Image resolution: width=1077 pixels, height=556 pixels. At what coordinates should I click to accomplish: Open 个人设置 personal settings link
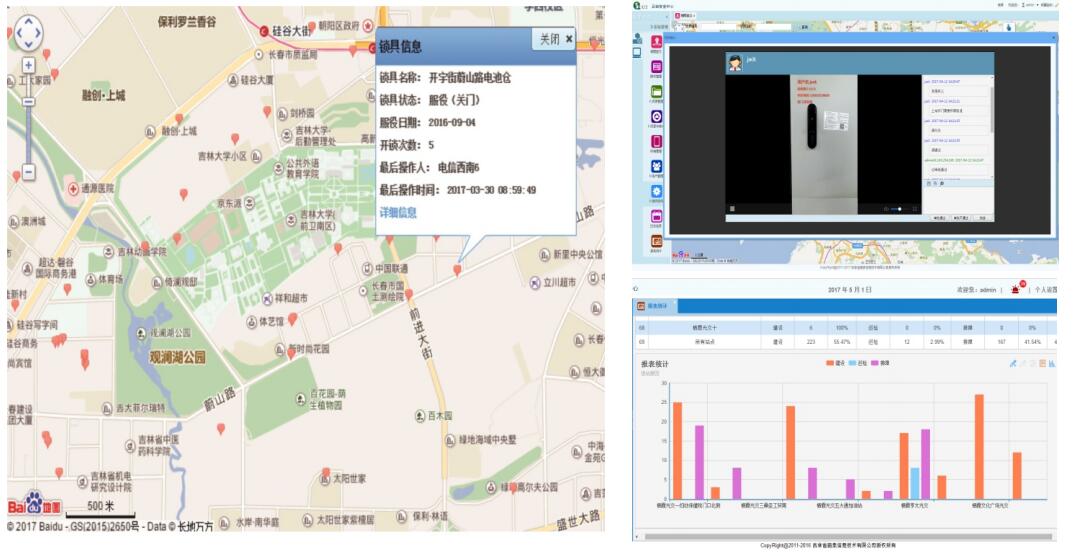coord(1045,290)
